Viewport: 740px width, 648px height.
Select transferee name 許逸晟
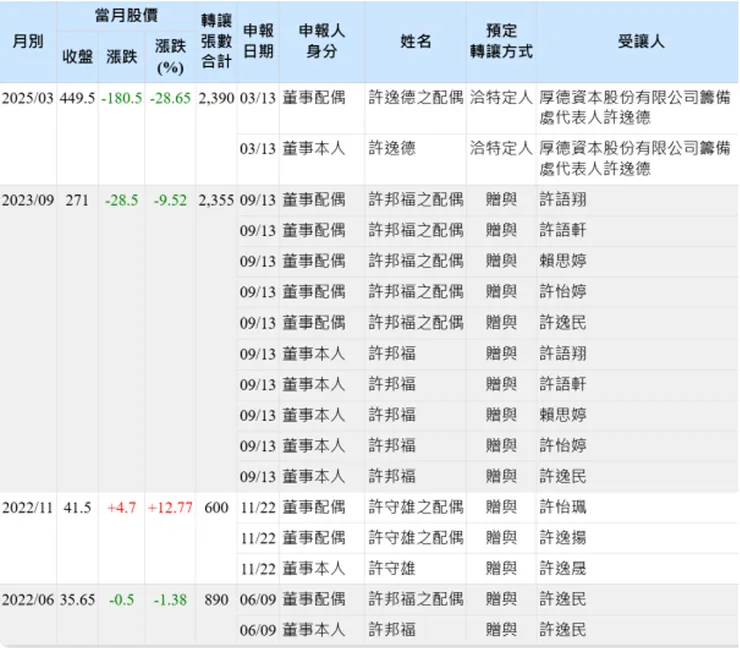click(x=564, y=569)
